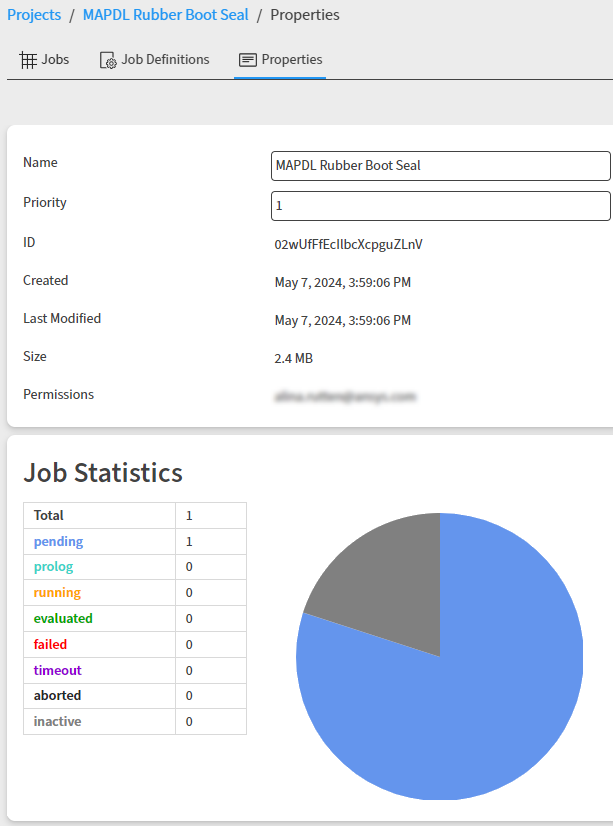Click the Job Statistics heading
Image resolution: width=613 pixels, height=826 pixels.
pyautogui.click(x=103, y=473)
